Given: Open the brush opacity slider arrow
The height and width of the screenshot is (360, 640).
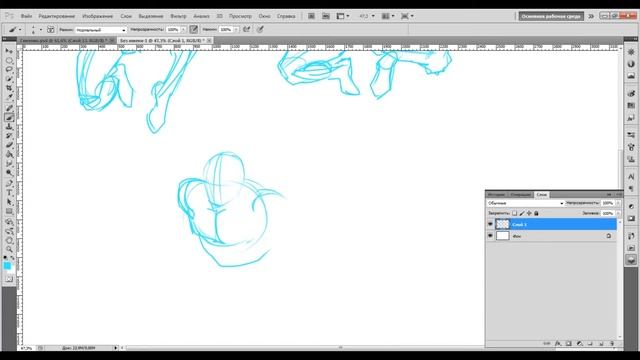Looking at the screenshot, I should [184, 30].
